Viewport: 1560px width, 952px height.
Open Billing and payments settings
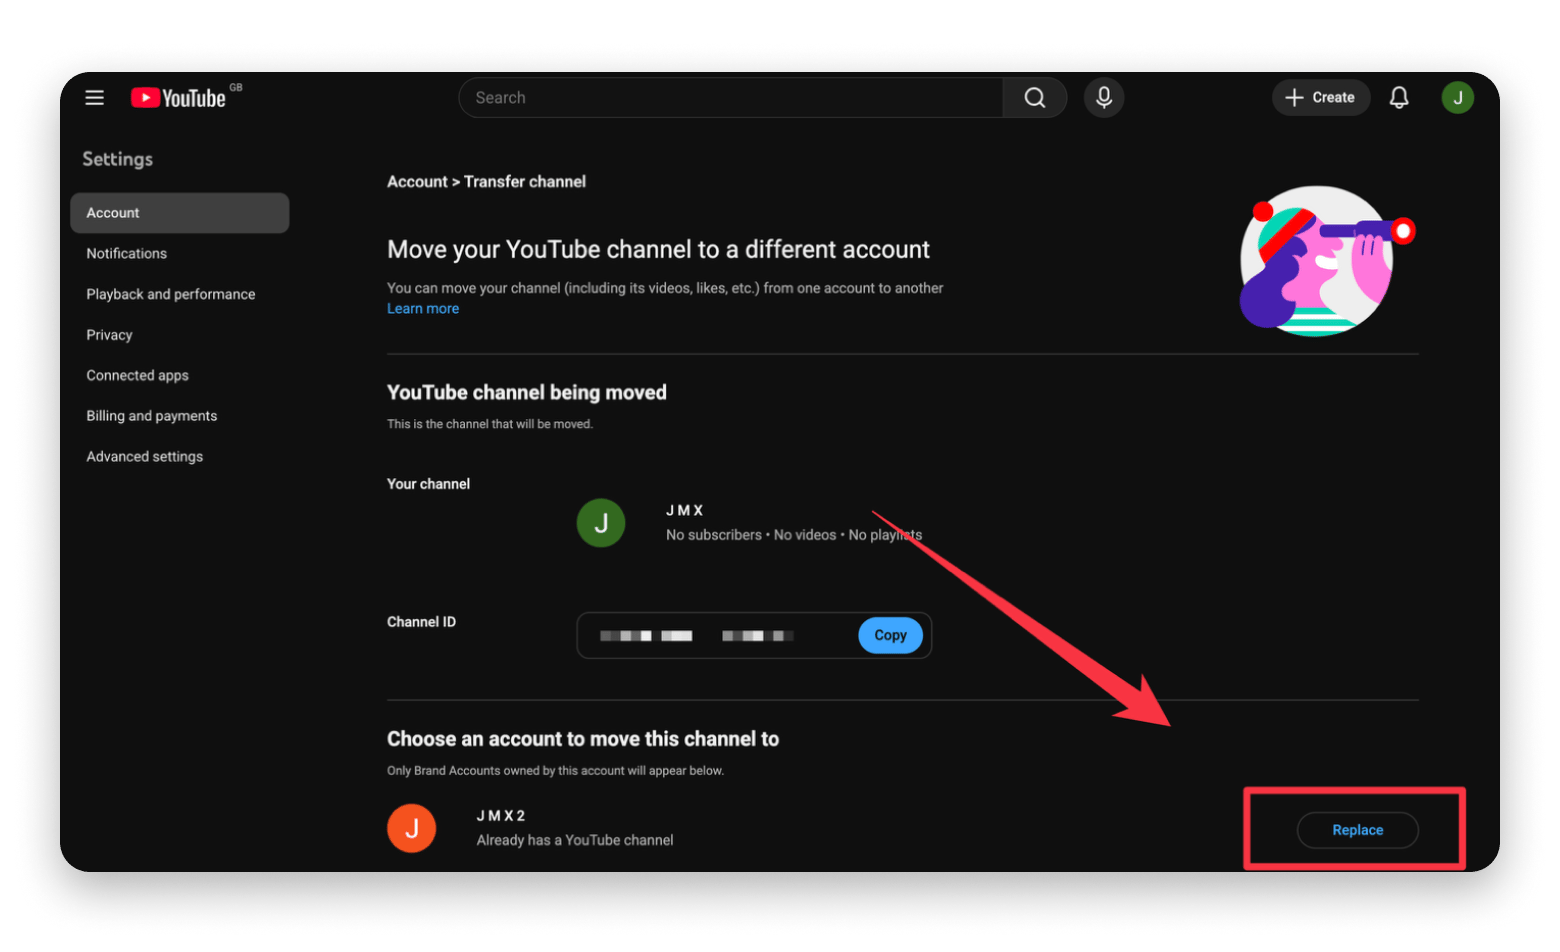(x=152, y=416)
